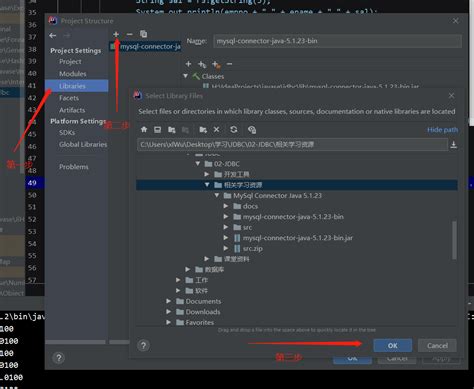
Task: Click the file path input field
Action: tap(292, 145)
